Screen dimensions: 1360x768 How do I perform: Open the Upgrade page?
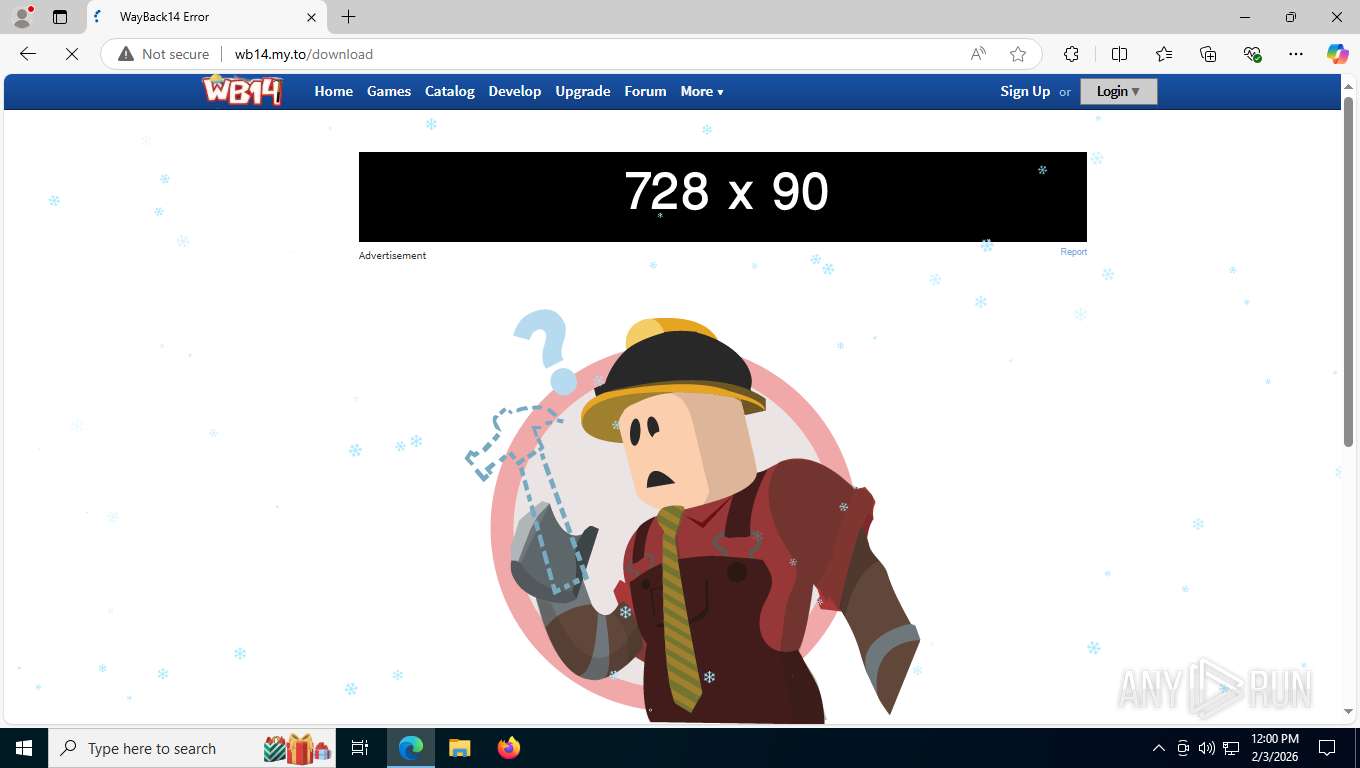583,91
